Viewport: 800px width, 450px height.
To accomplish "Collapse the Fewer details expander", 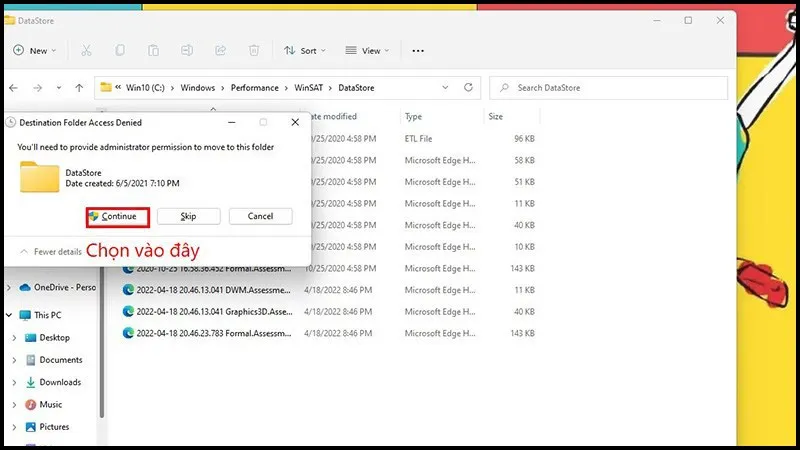I will [x=50, y=252].
